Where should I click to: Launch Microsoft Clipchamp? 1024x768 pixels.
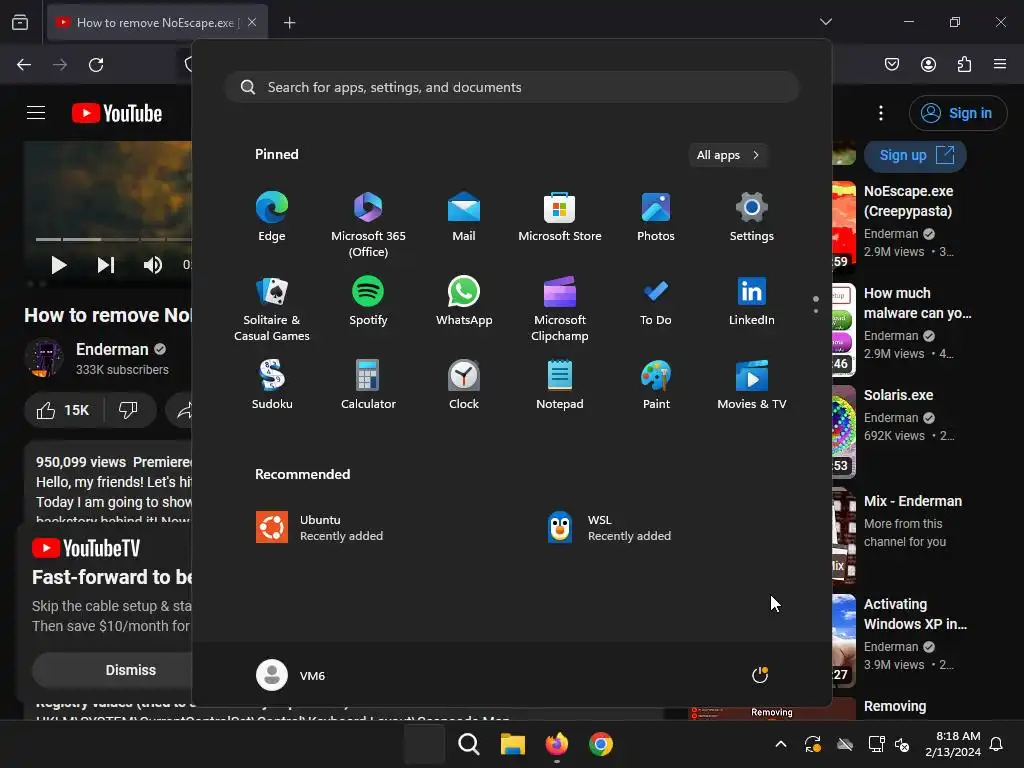pyautogui.click(x=560, y=308)
